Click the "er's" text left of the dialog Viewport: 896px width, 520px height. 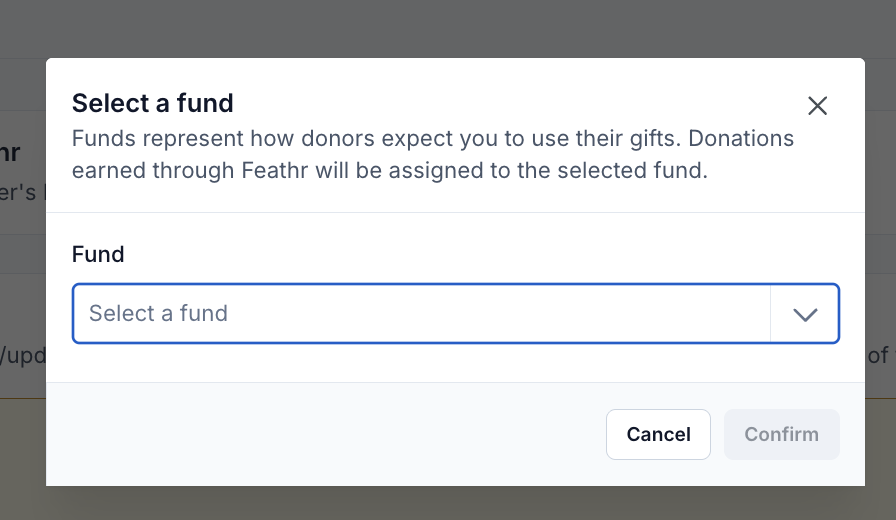[22, 192]
